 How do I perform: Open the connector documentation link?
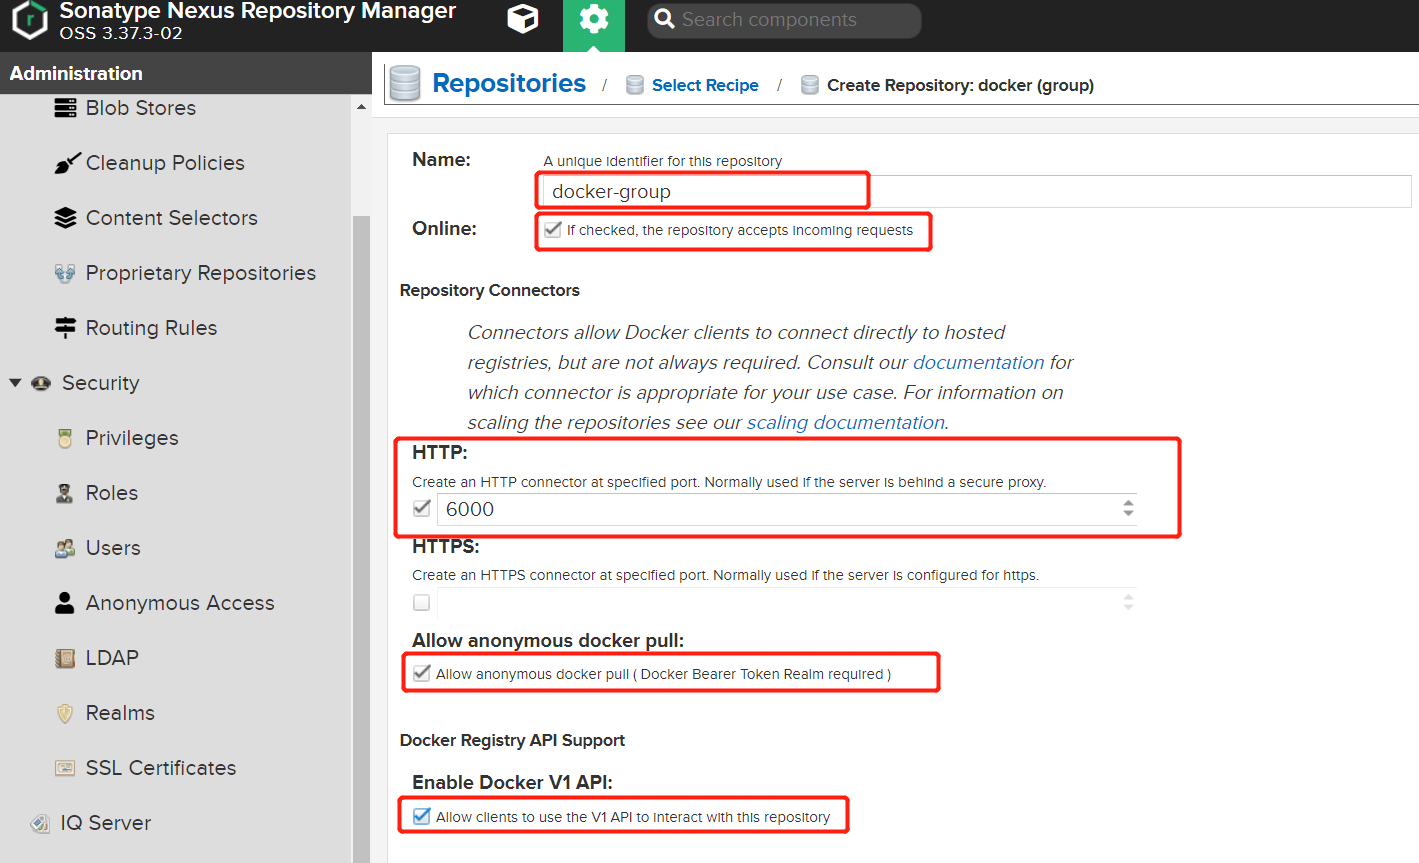(x=978, y=362)
